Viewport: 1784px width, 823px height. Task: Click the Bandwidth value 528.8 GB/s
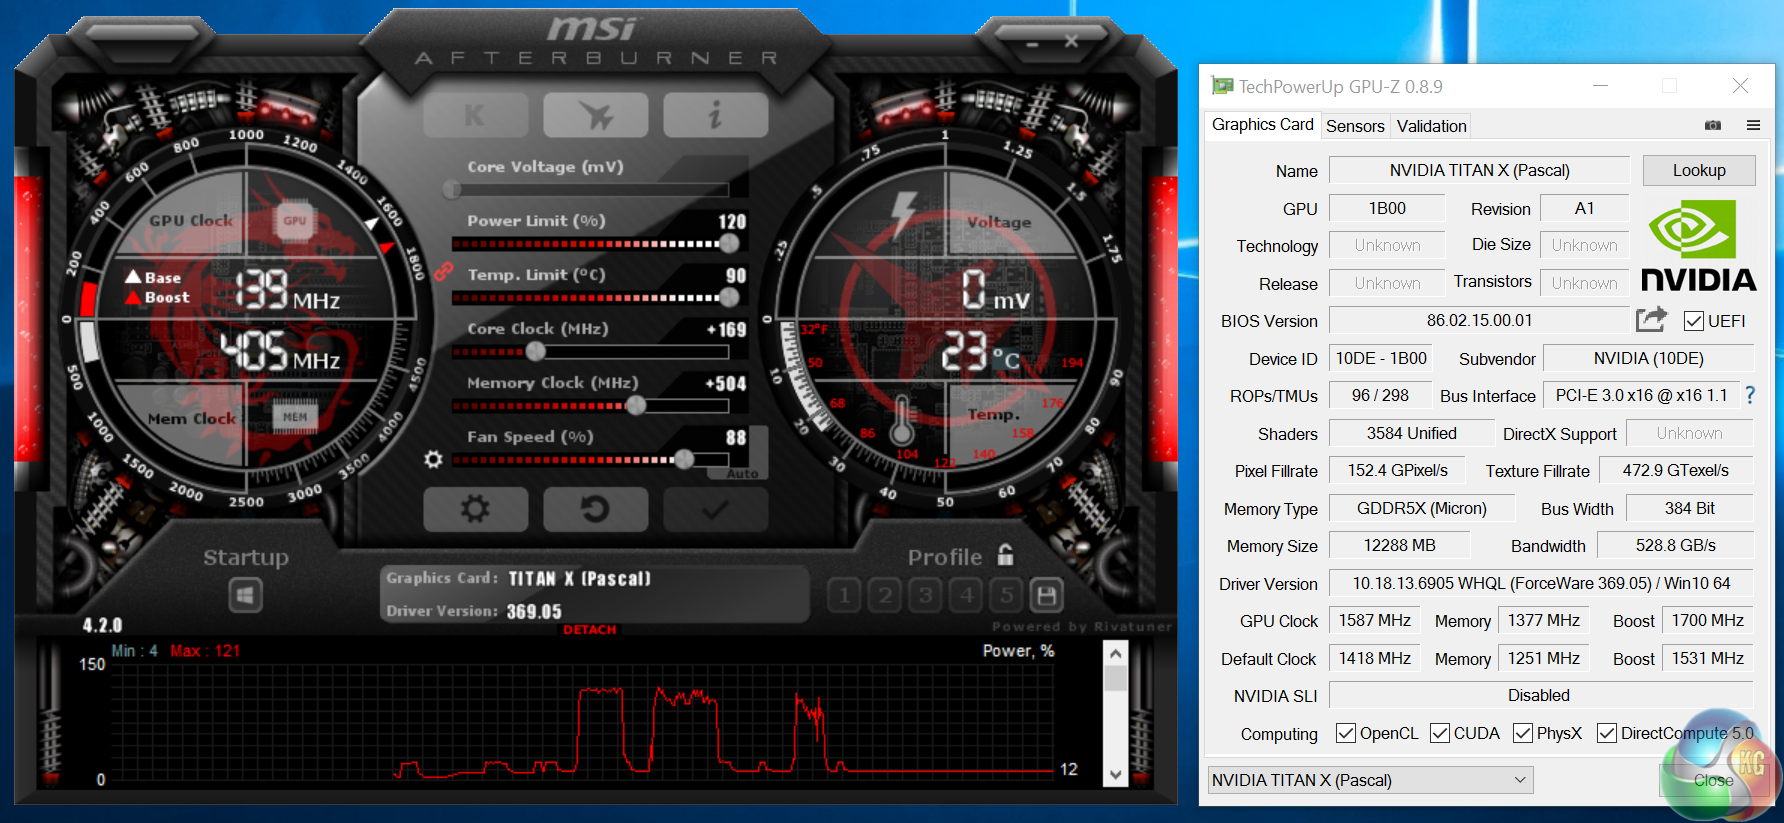tap(1675, 545)
